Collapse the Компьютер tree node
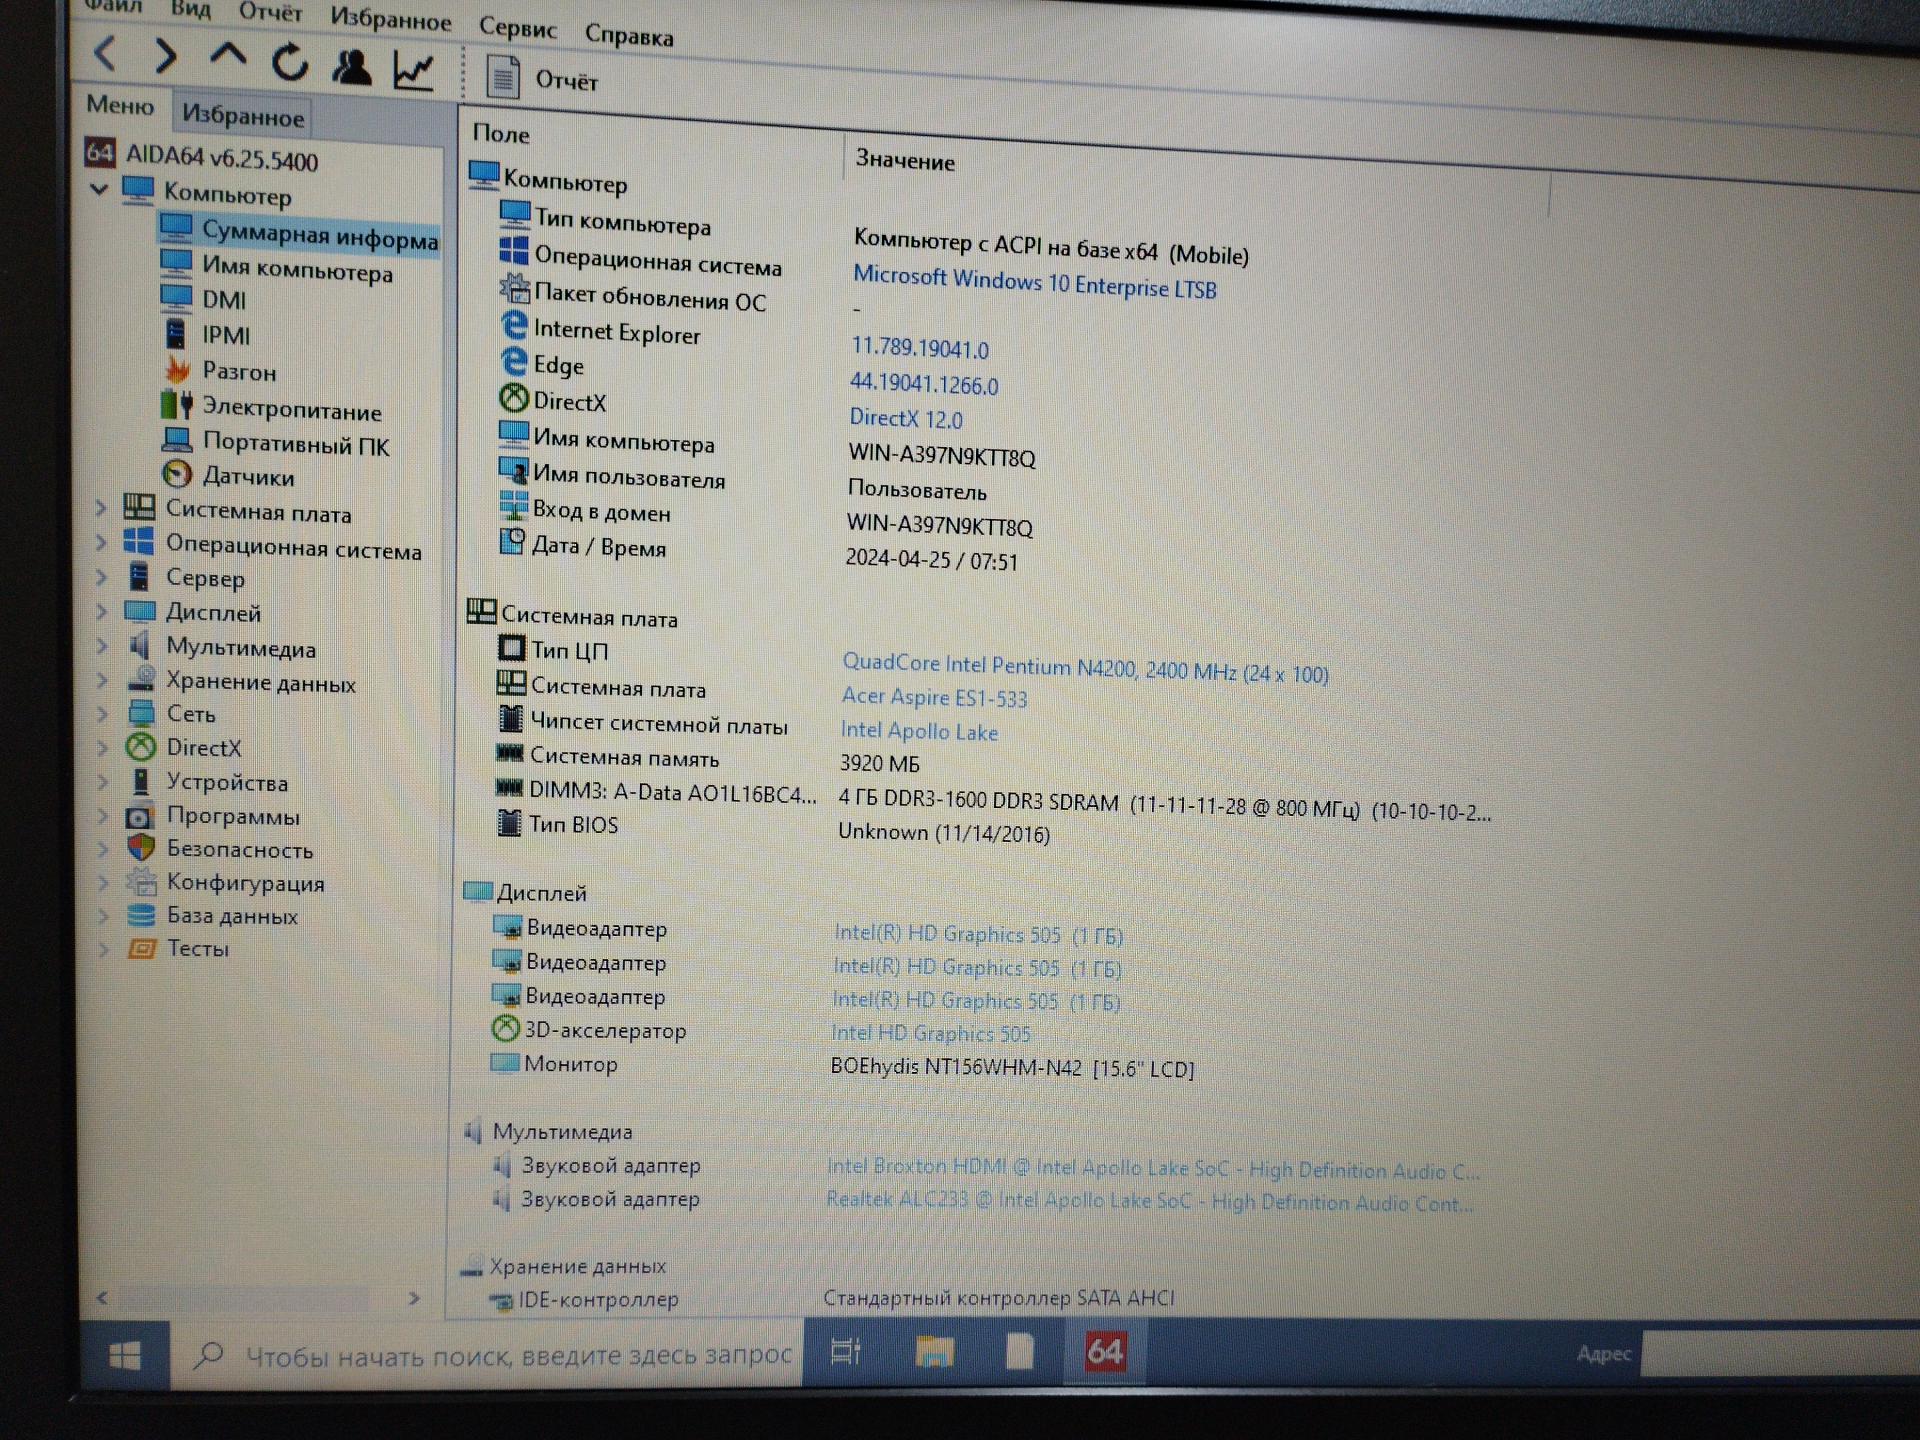 point(98,187)
